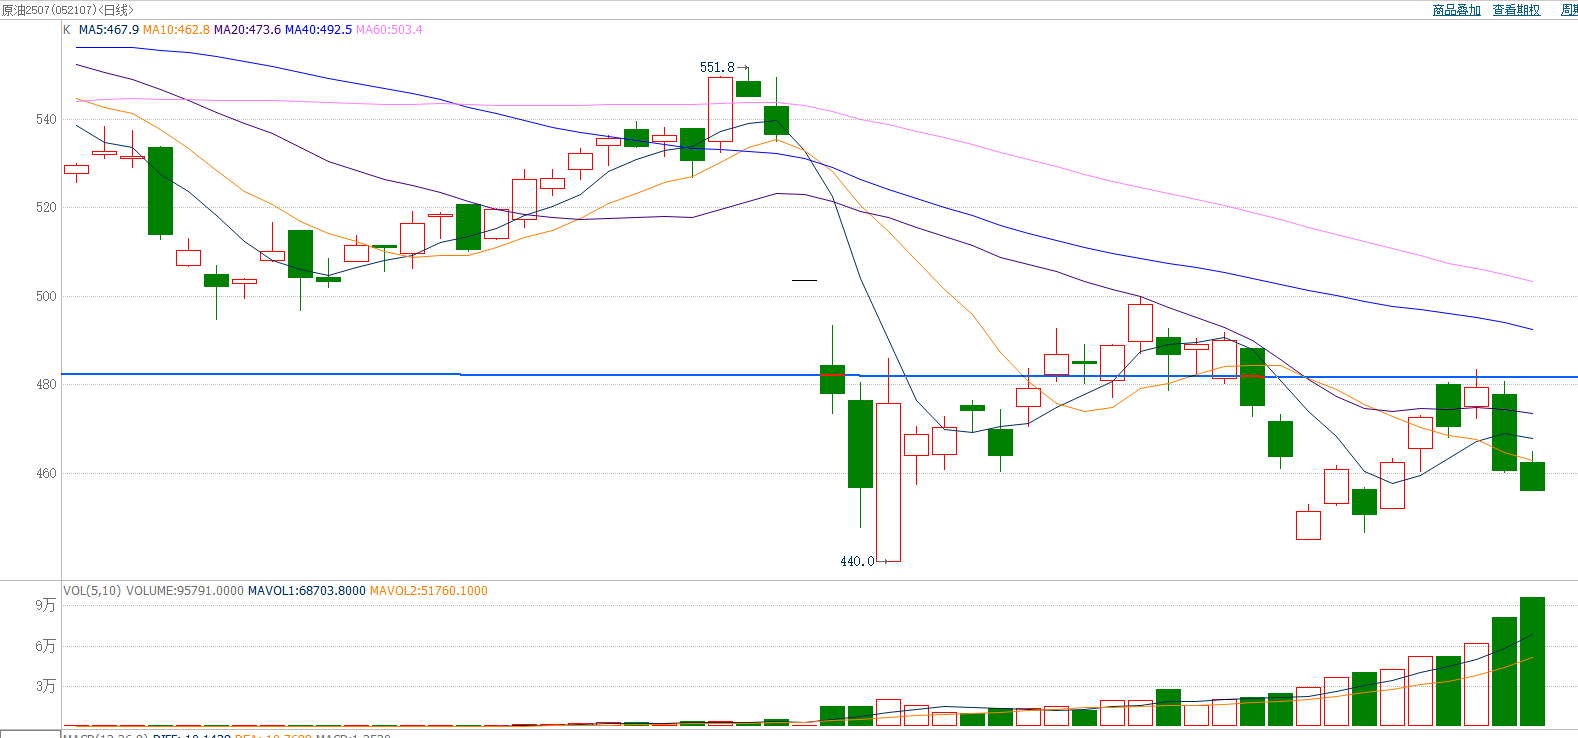Click the 6万 volume axis label
The height and width of the screenshot is (738, 1578).
coord(46,646)
